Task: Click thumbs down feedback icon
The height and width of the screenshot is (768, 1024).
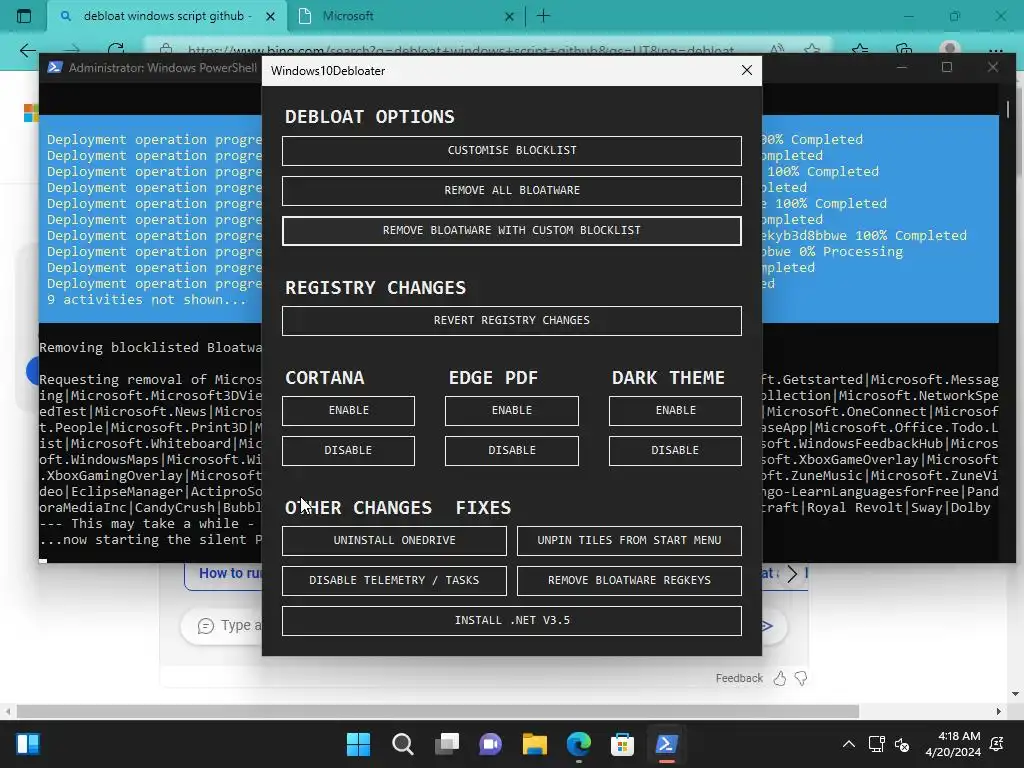Action: point(801,679)
